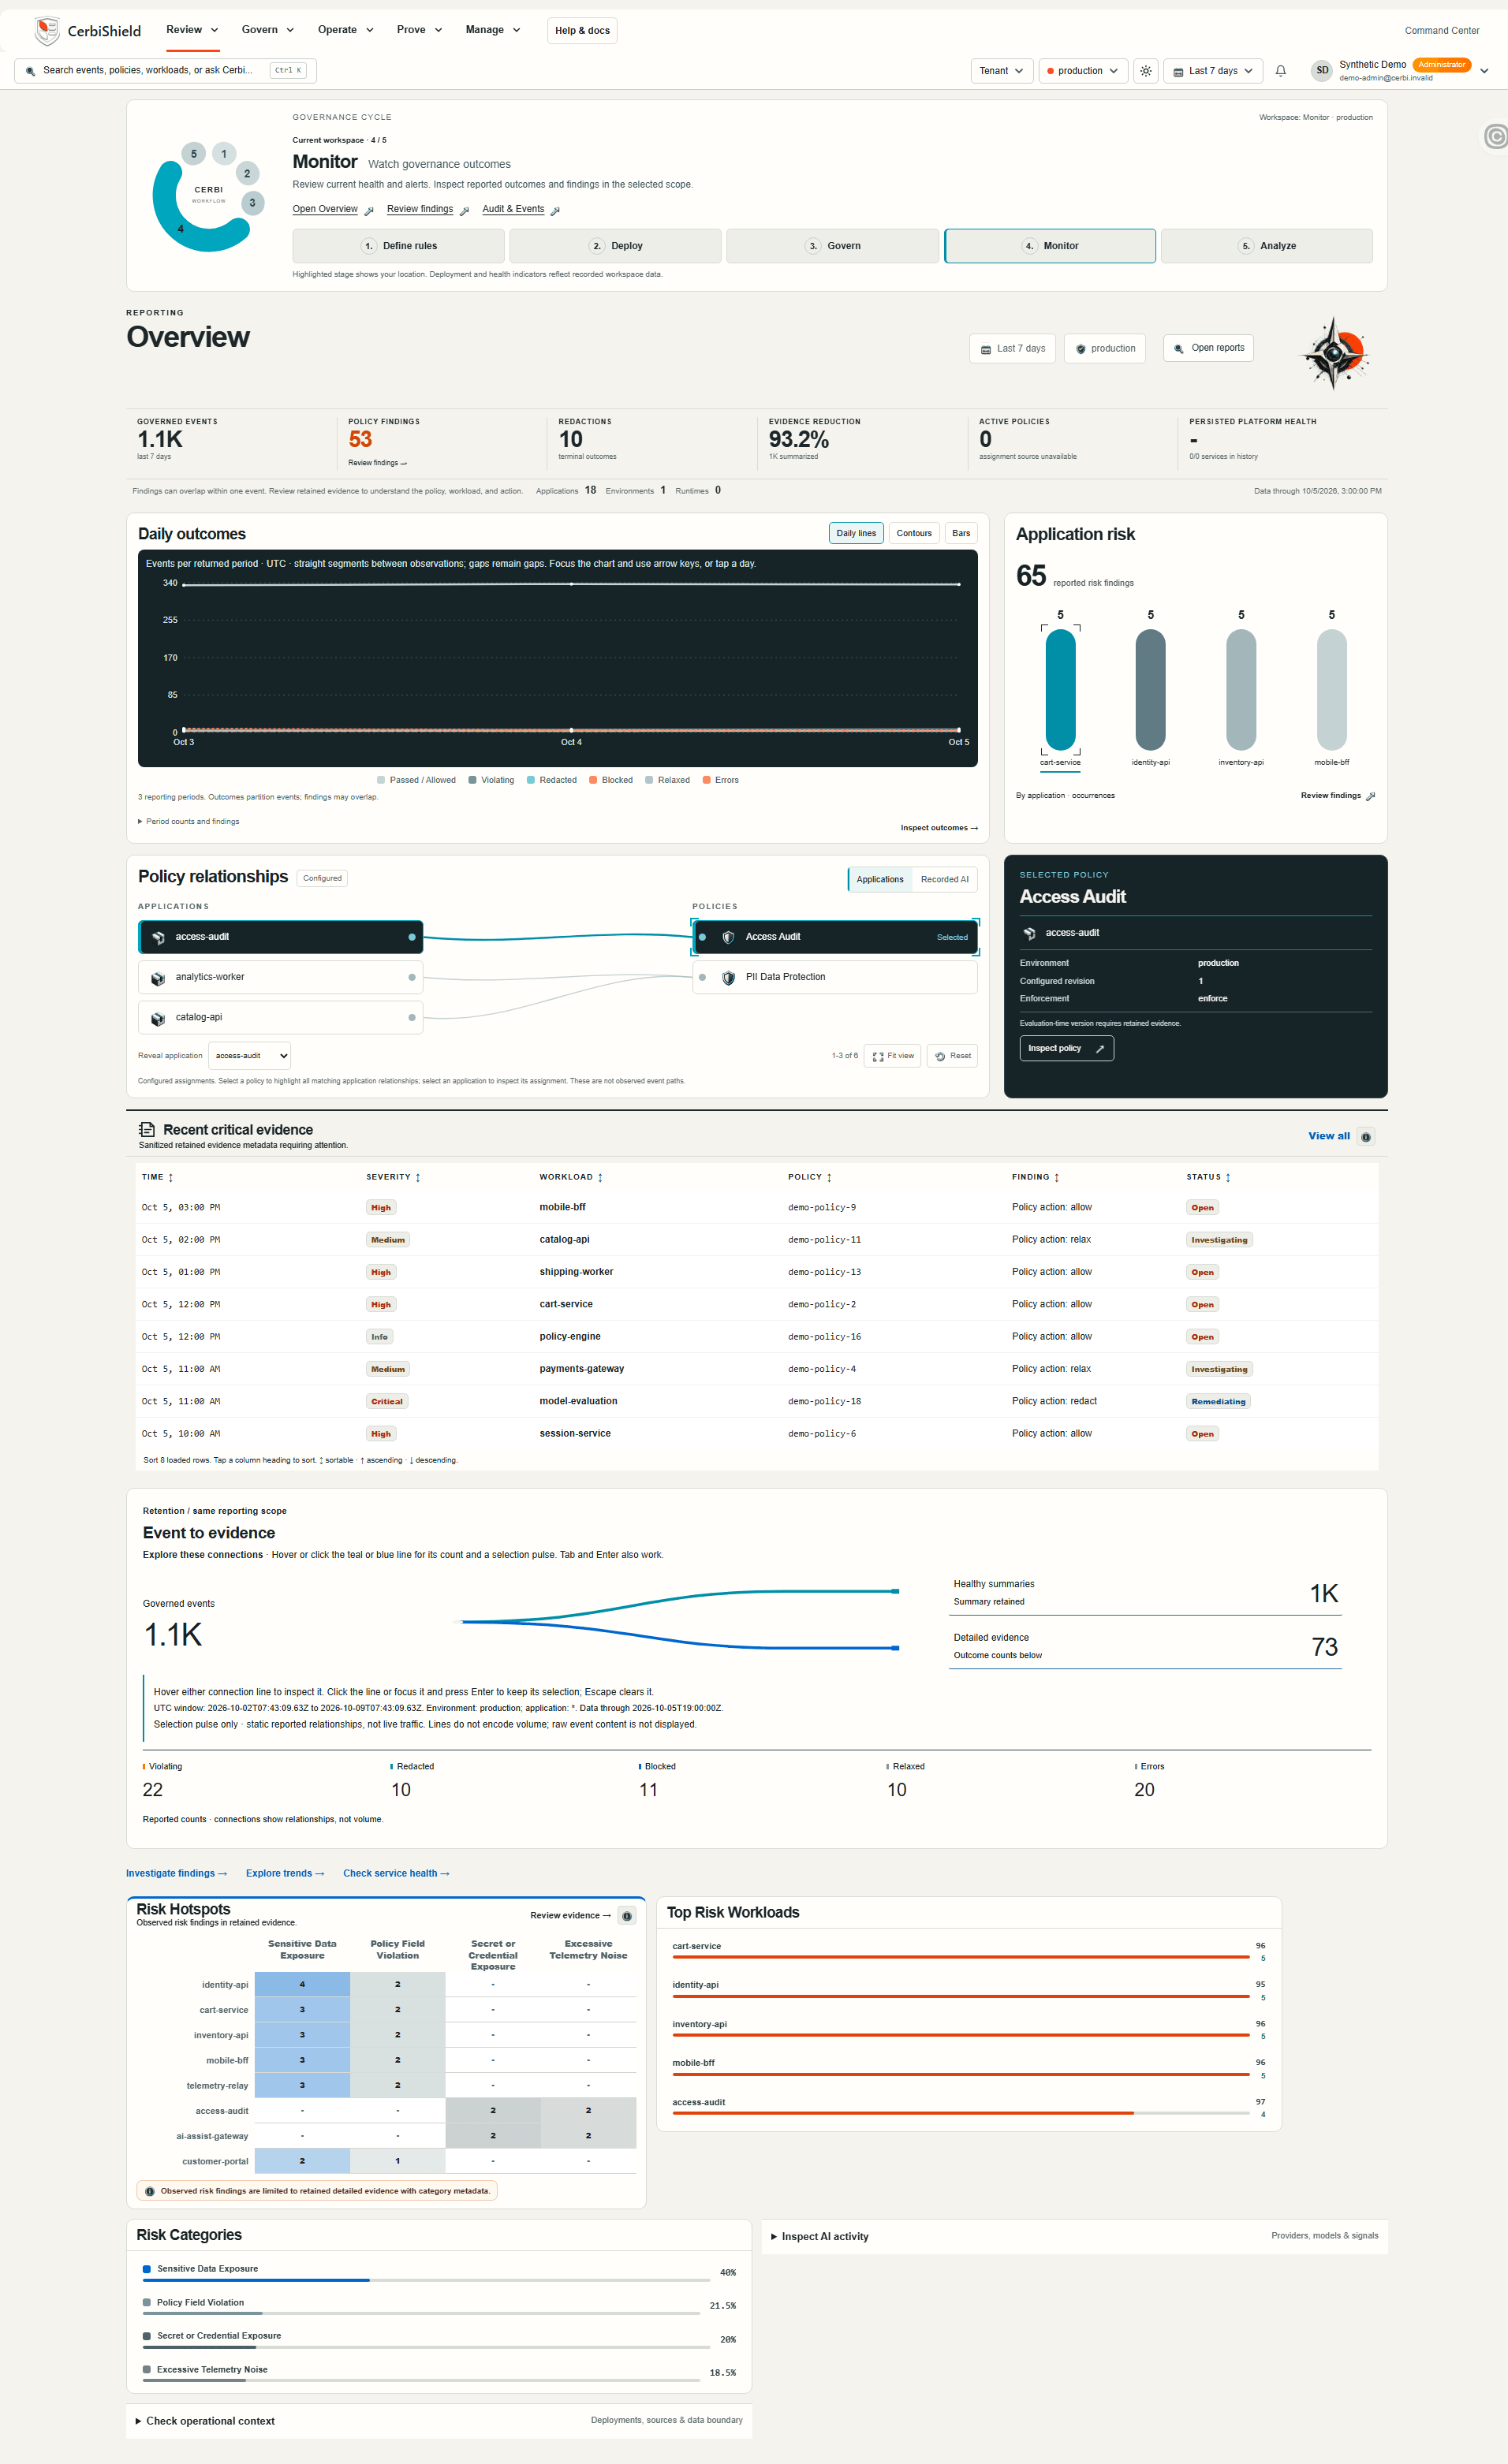Viewport: 1508px width, 2464px height.
Task: Click the info icon beside View all
Action: tap(1366, 1136)
